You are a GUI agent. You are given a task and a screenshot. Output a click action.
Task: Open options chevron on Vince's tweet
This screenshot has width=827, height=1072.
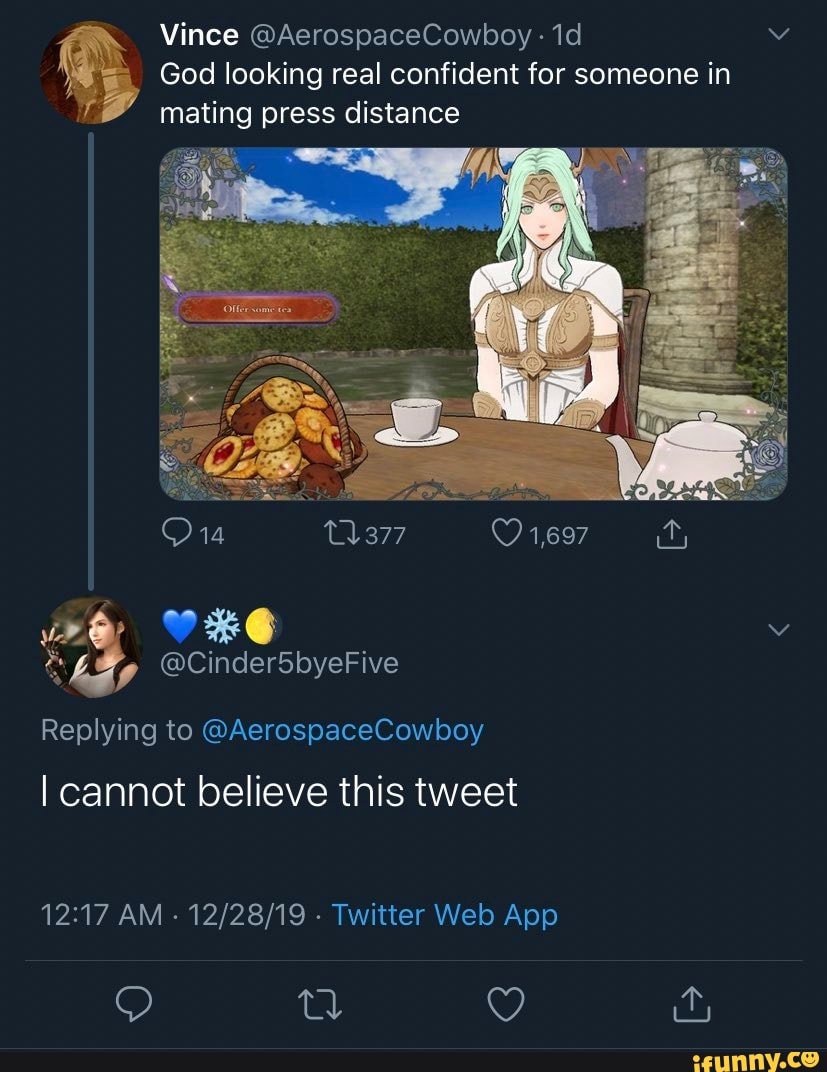(x=780, y=36)
